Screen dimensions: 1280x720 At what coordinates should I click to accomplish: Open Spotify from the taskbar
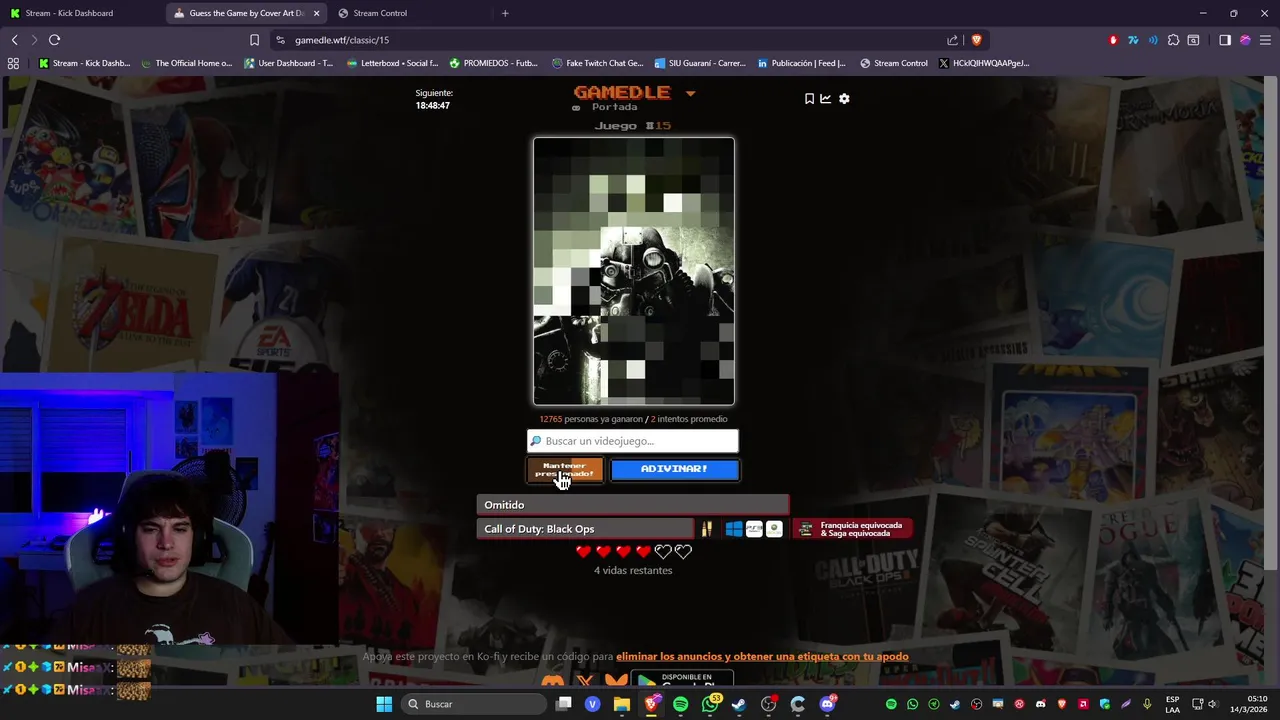(x=680, y=704)
